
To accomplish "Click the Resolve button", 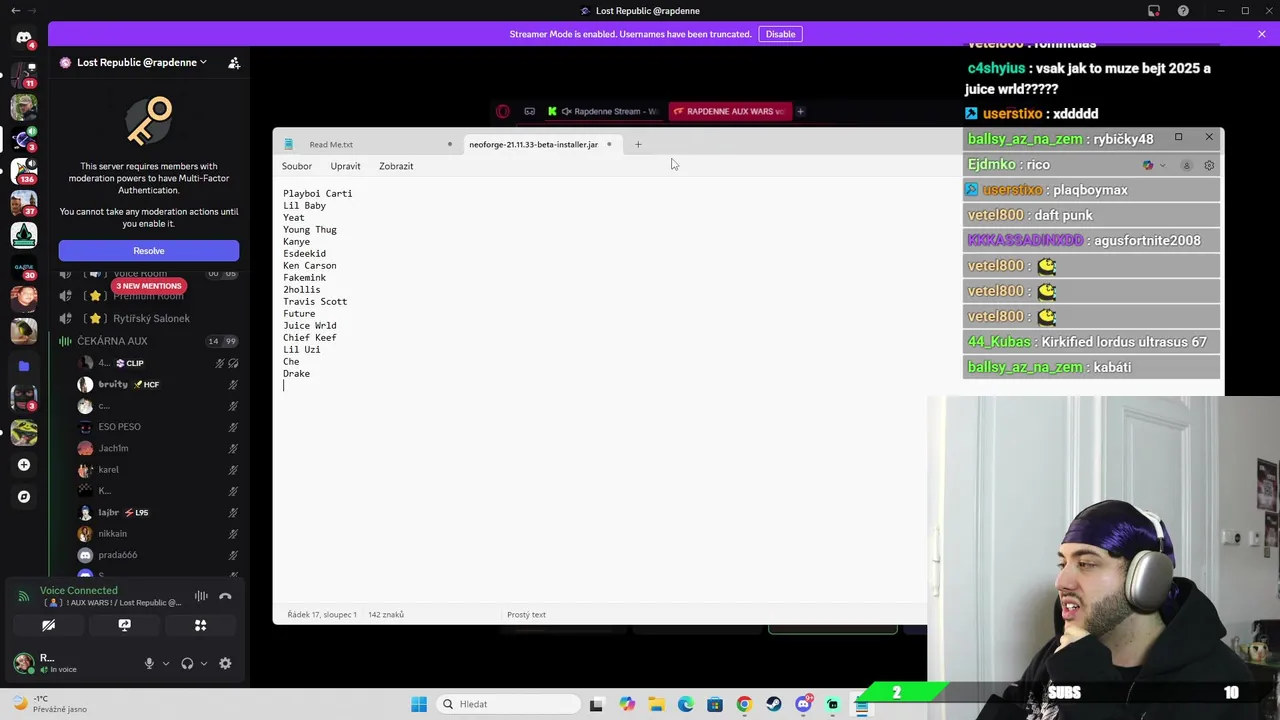I will click(149, 251).
